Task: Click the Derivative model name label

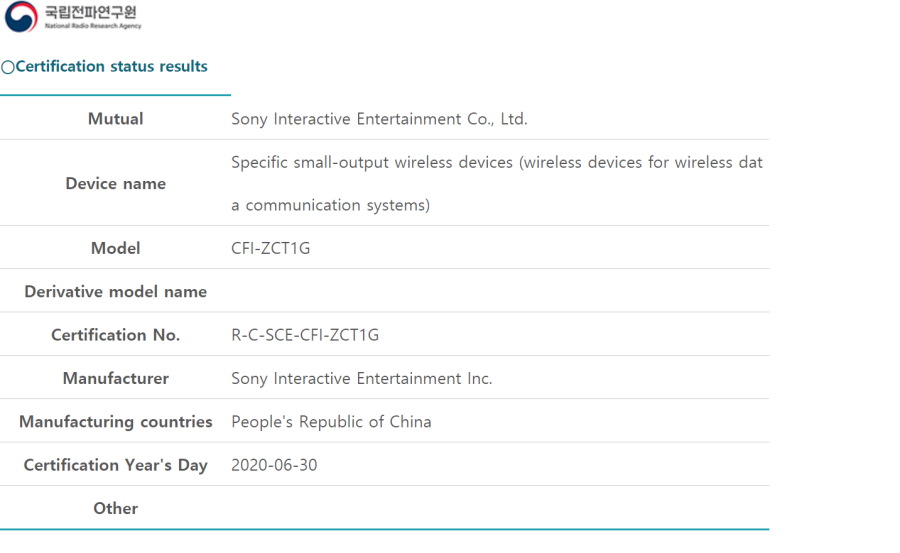Action: coord(115,292)
